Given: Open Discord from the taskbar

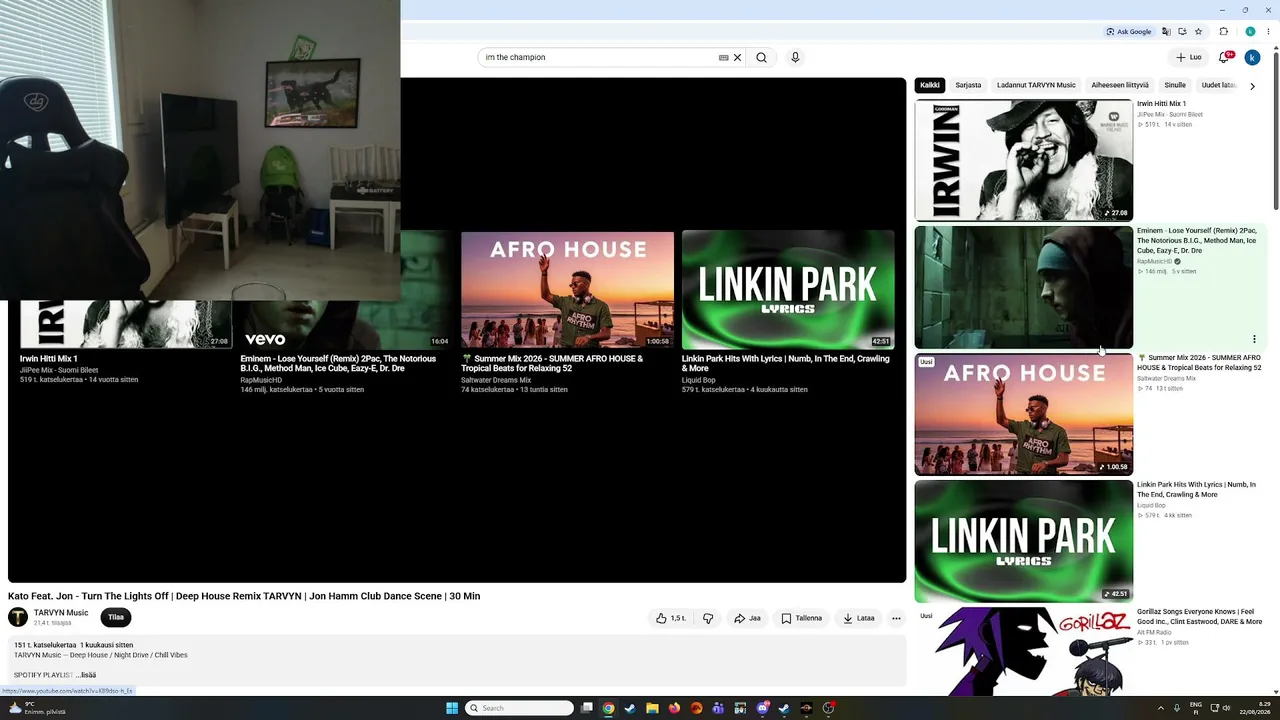Looking at the screenshot, I should 763,708.
